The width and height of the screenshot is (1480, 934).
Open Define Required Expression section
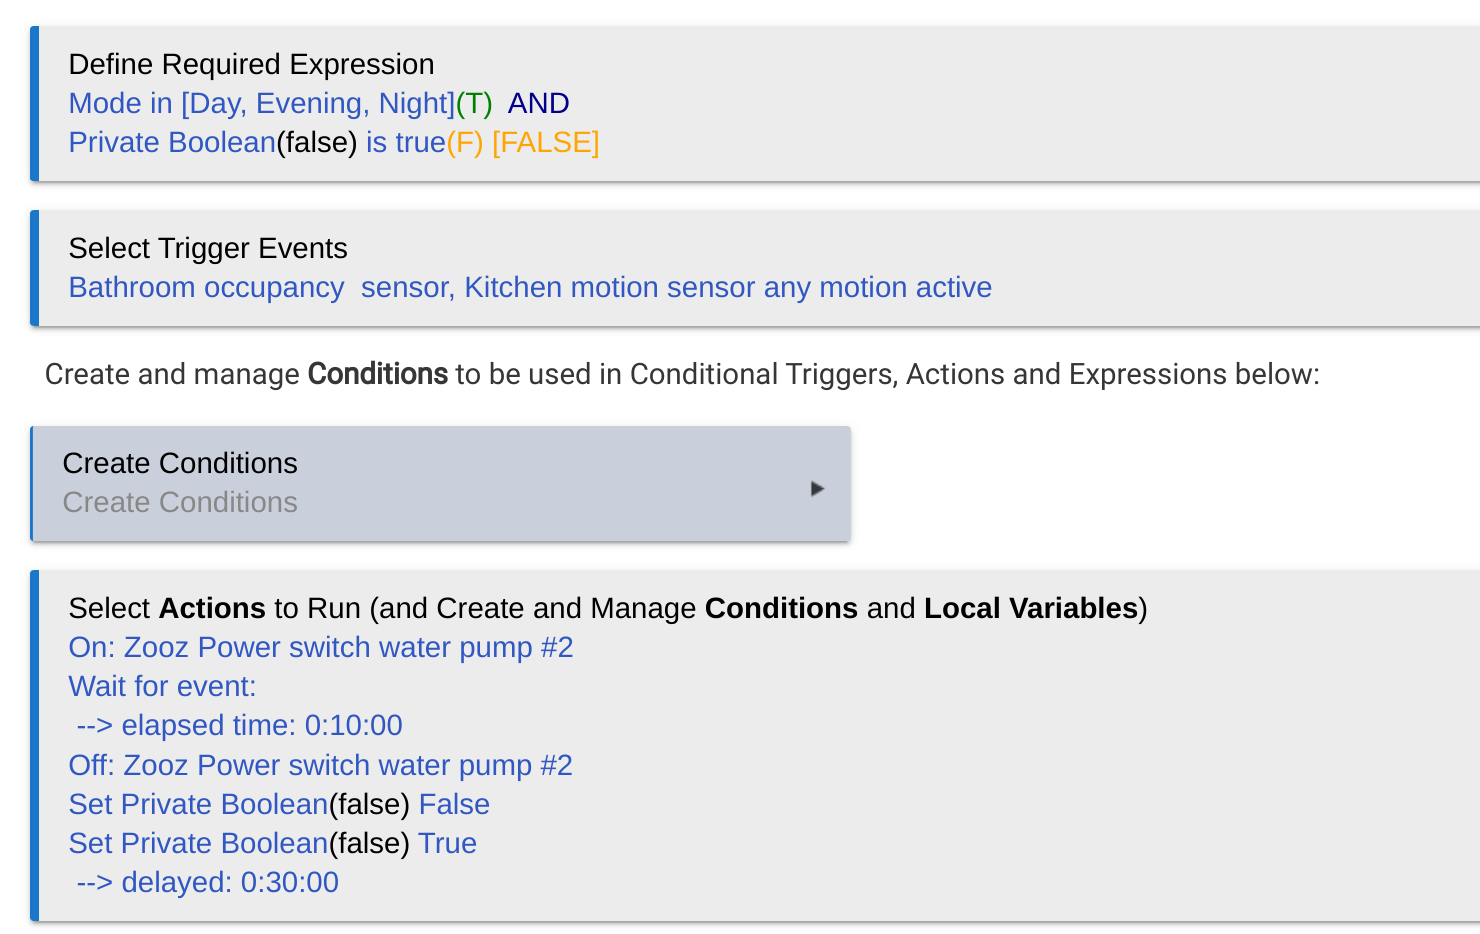755,104
